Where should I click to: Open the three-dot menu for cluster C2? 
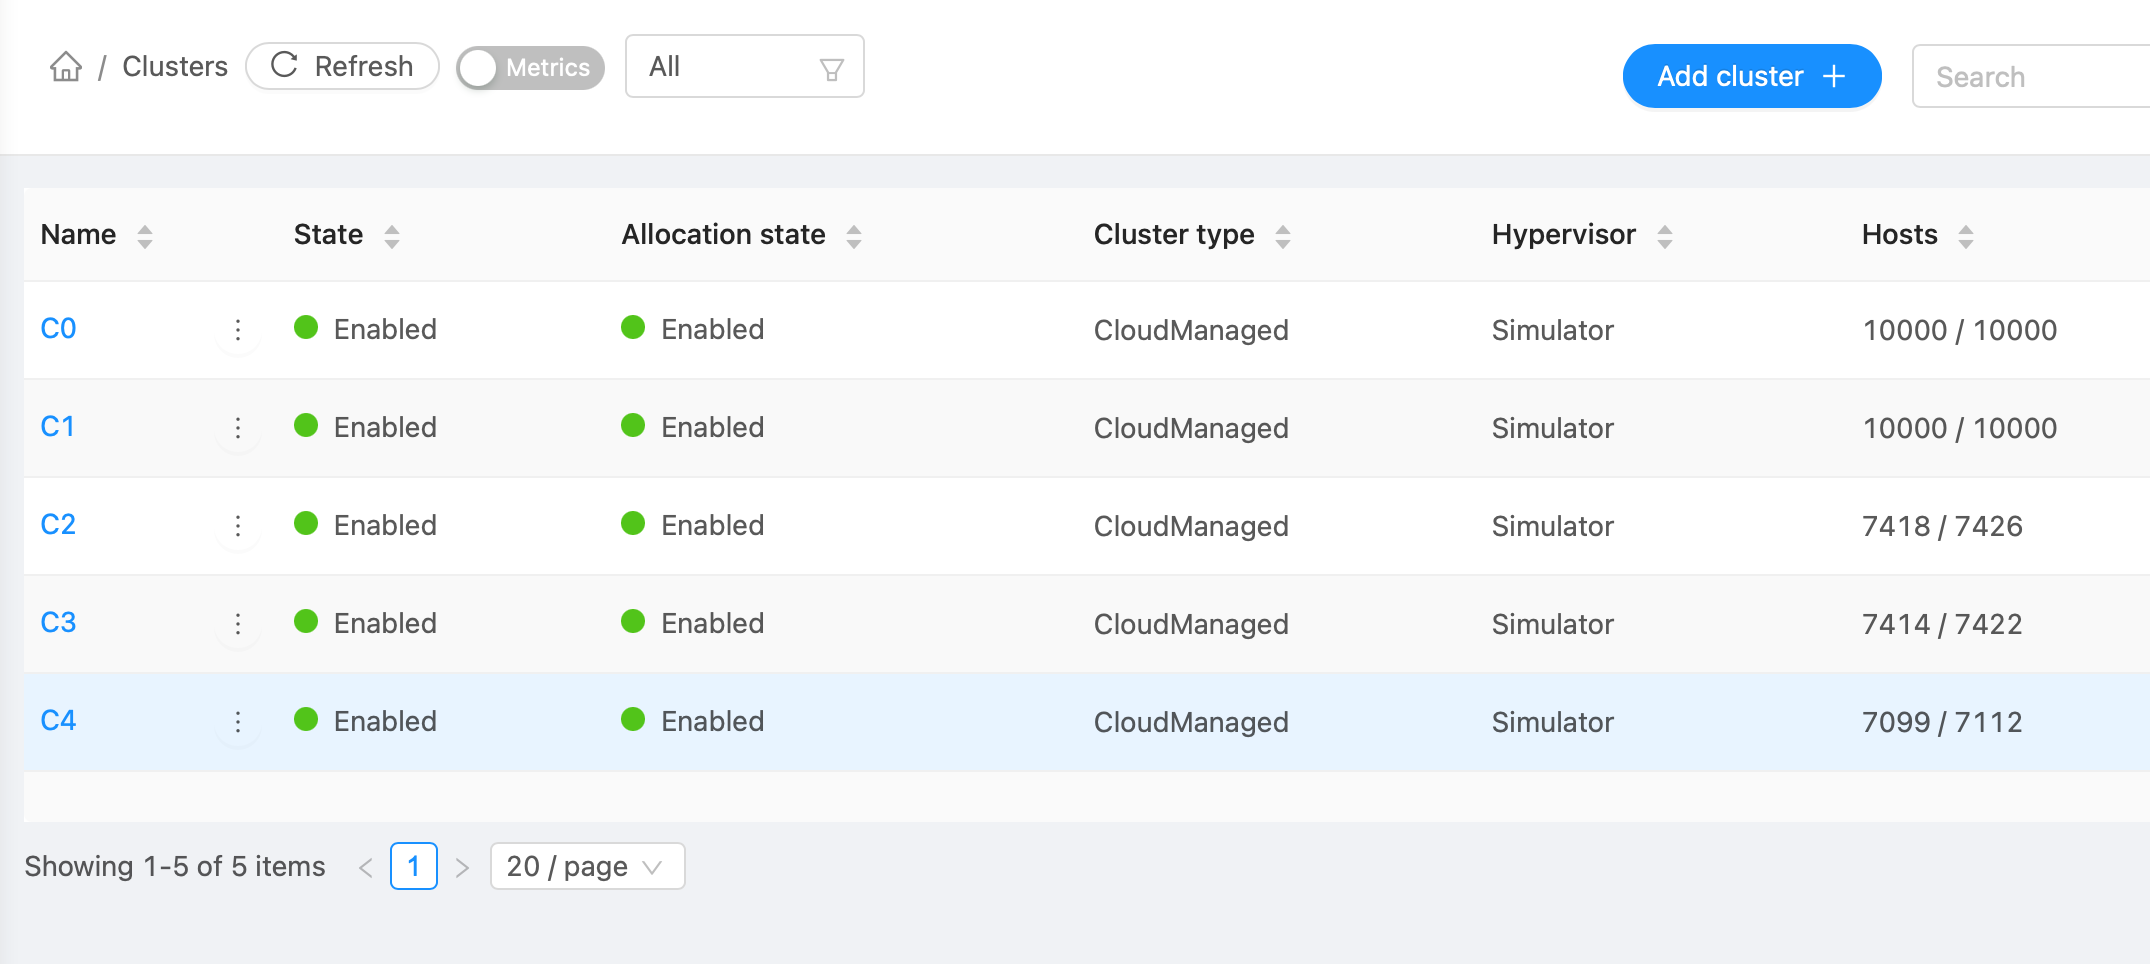(x=238, y=526)
